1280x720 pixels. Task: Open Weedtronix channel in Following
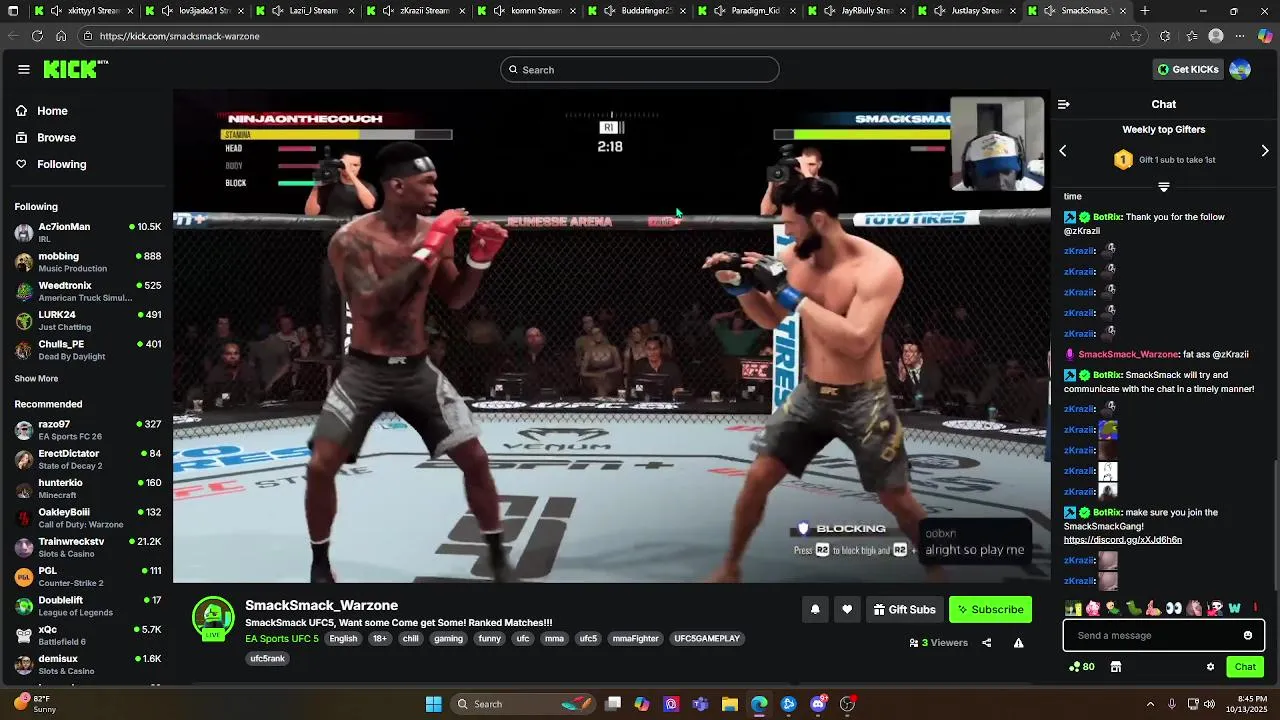coord(88,291)
